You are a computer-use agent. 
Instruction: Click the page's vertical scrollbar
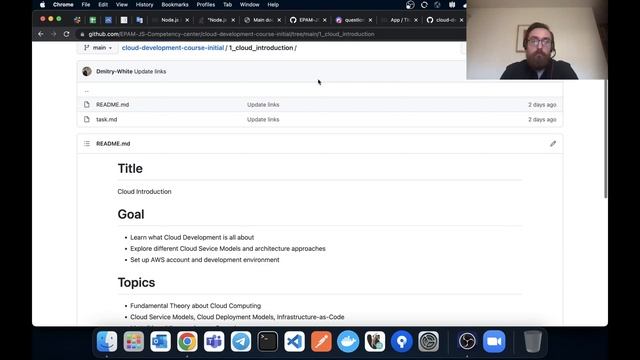point(606,139)
